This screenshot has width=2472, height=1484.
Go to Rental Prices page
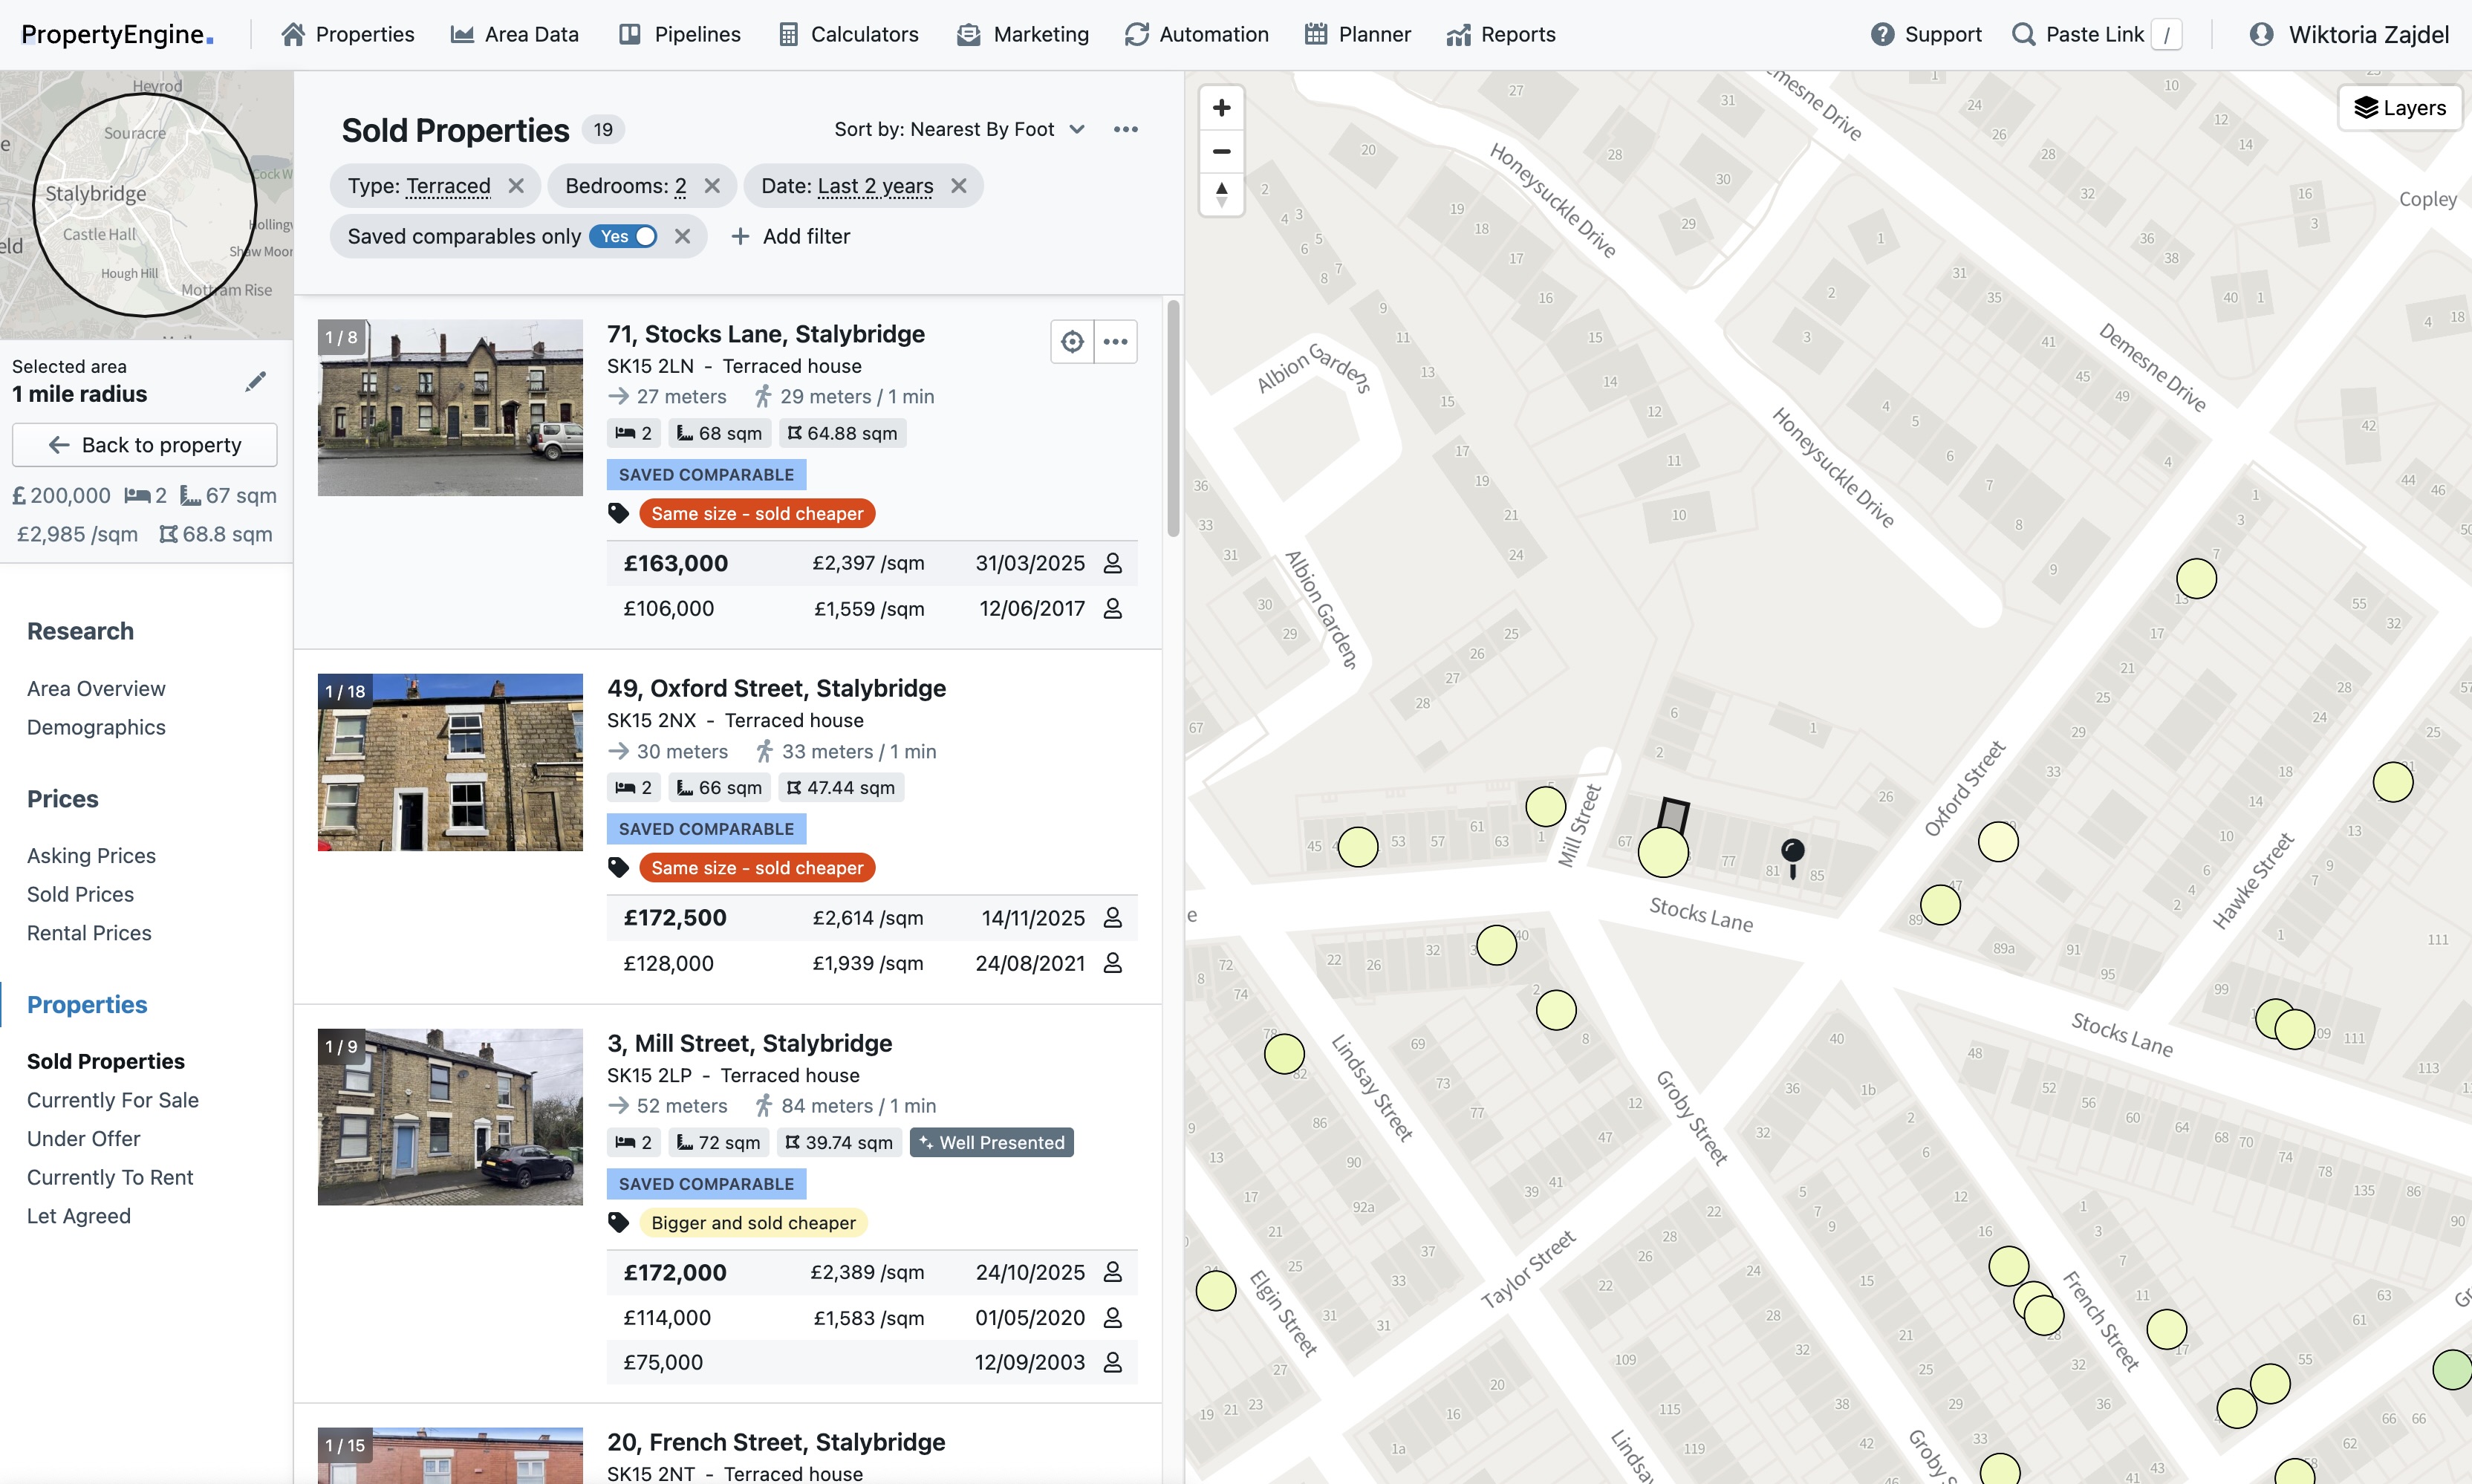(x=89, y=933)
